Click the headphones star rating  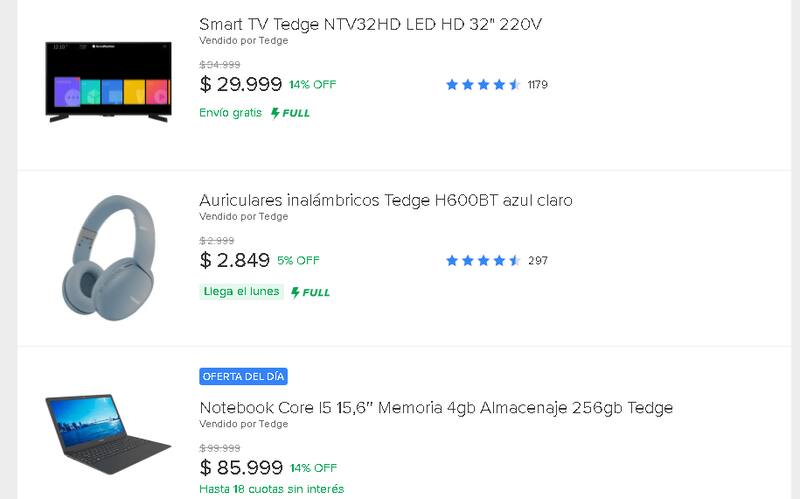pyautogui.click(x=483, y=261)
